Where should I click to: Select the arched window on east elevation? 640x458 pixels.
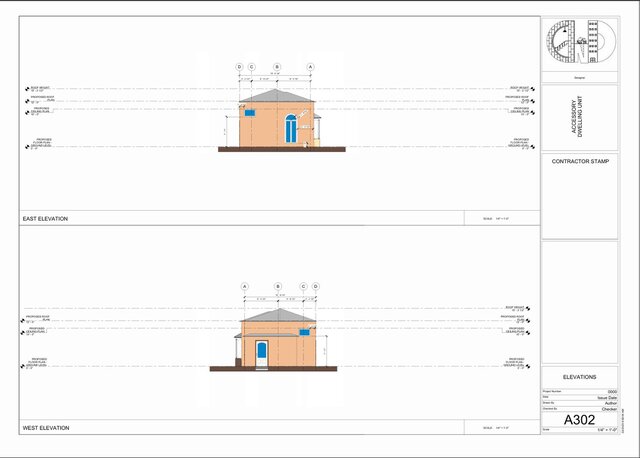click(290, 128)
